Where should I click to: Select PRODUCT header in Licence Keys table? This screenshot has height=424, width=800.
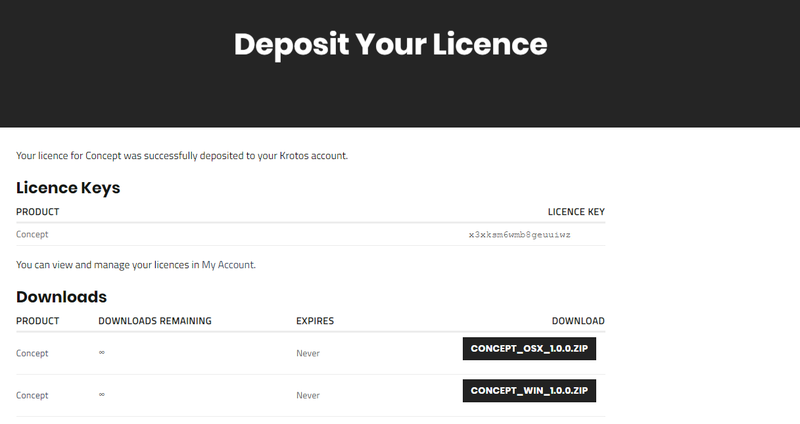click(38, 212)
